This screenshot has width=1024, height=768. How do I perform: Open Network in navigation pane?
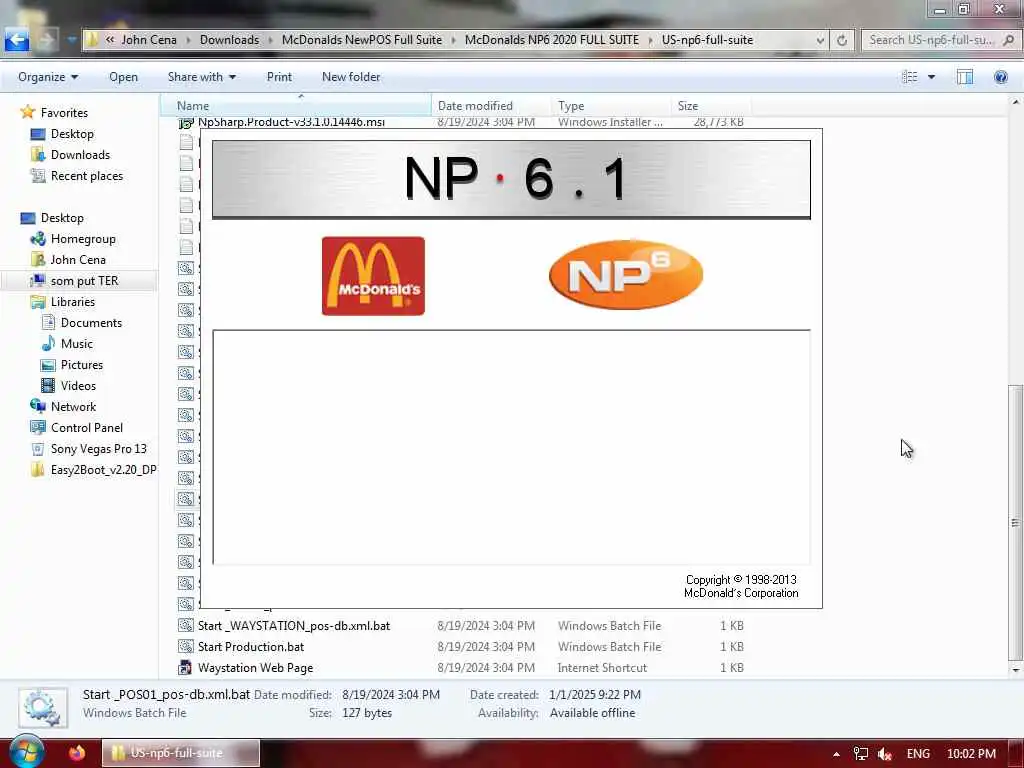click(73, 407)
